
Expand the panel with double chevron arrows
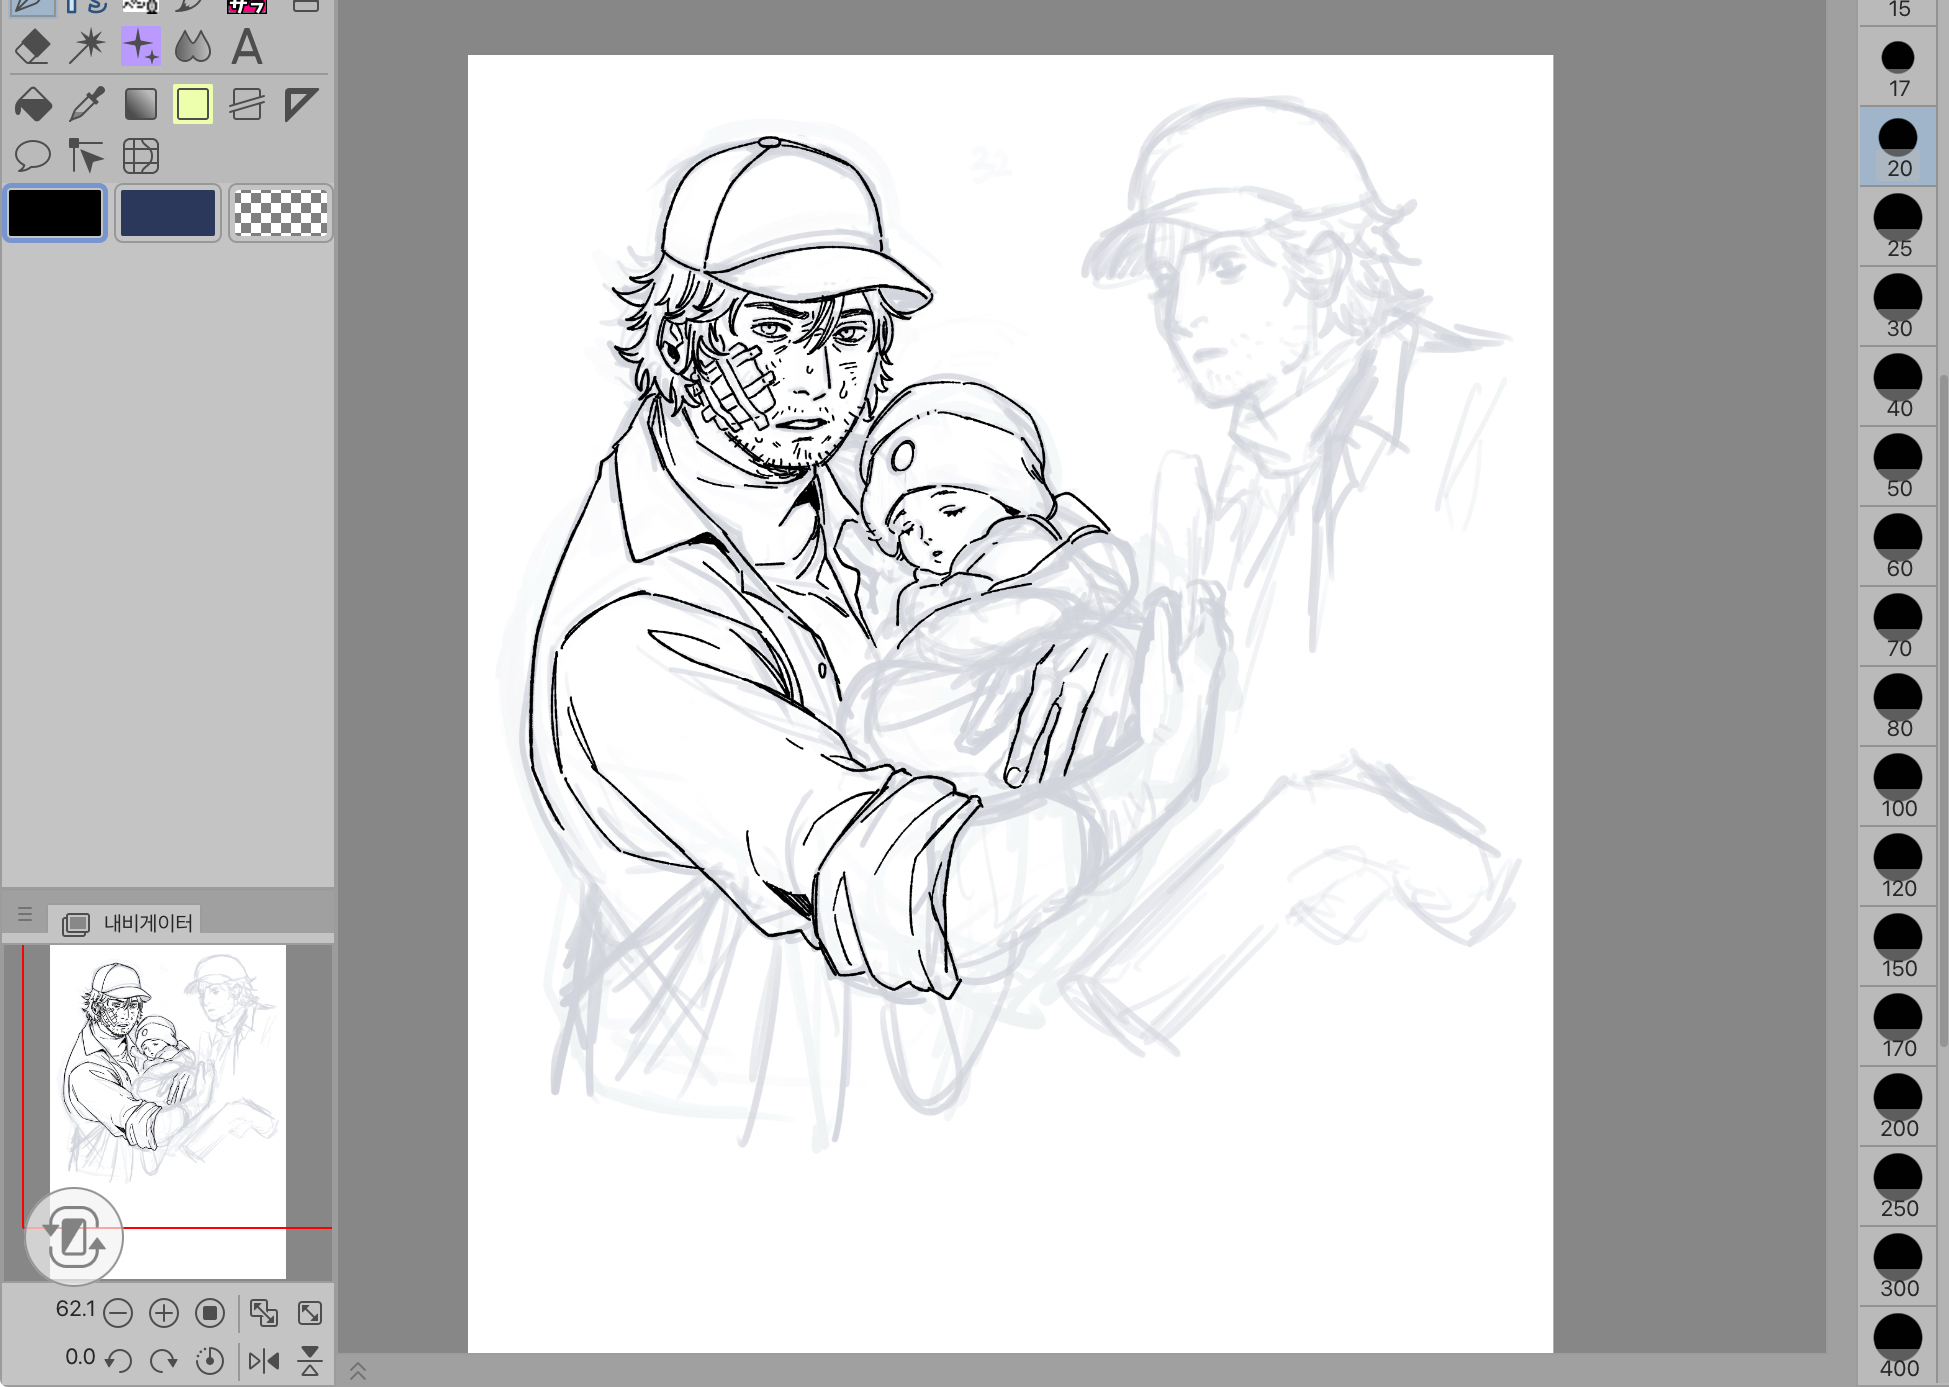[x=358, y=1371]
